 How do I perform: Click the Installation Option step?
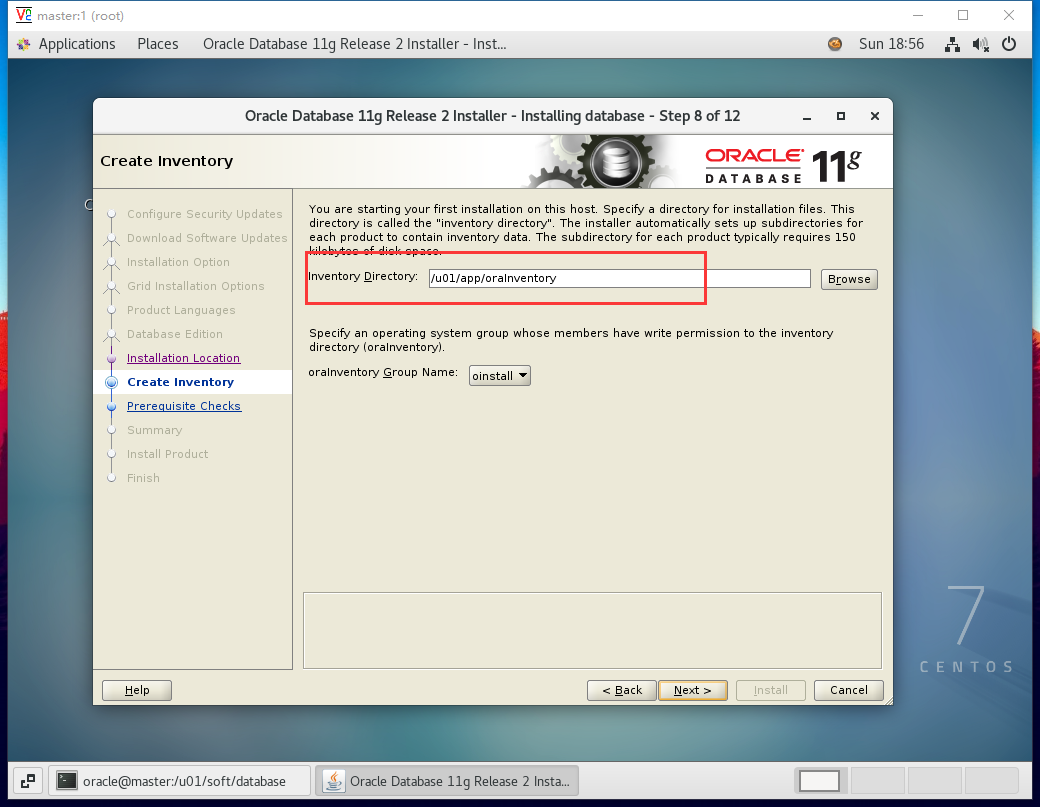178,262
